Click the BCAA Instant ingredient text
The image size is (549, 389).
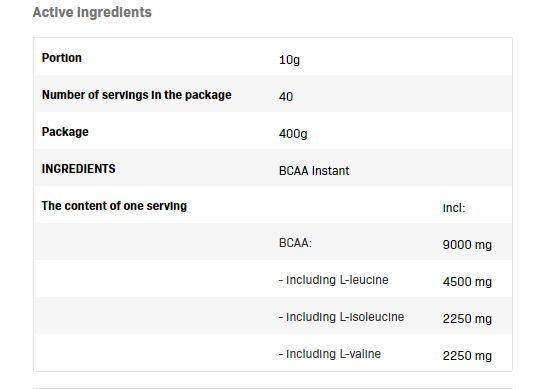[314, 171]
